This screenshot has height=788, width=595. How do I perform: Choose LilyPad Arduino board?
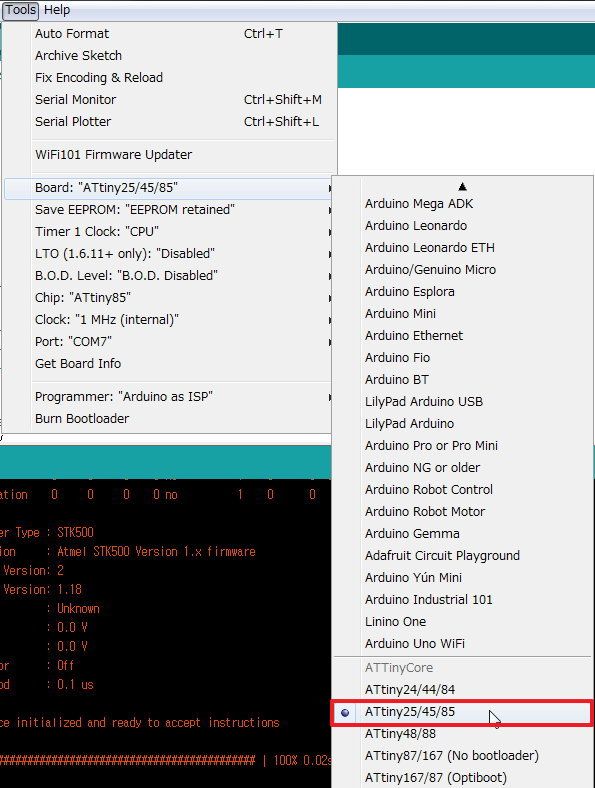coord(463,424)
